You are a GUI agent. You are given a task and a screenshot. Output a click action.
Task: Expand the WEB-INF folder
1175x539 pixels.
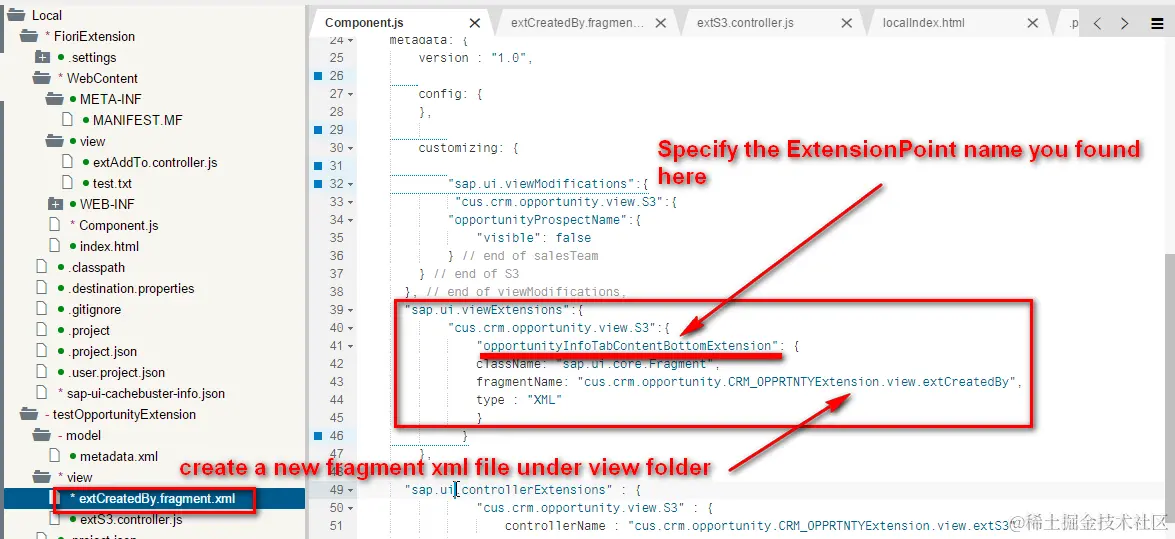pos(55,204)
